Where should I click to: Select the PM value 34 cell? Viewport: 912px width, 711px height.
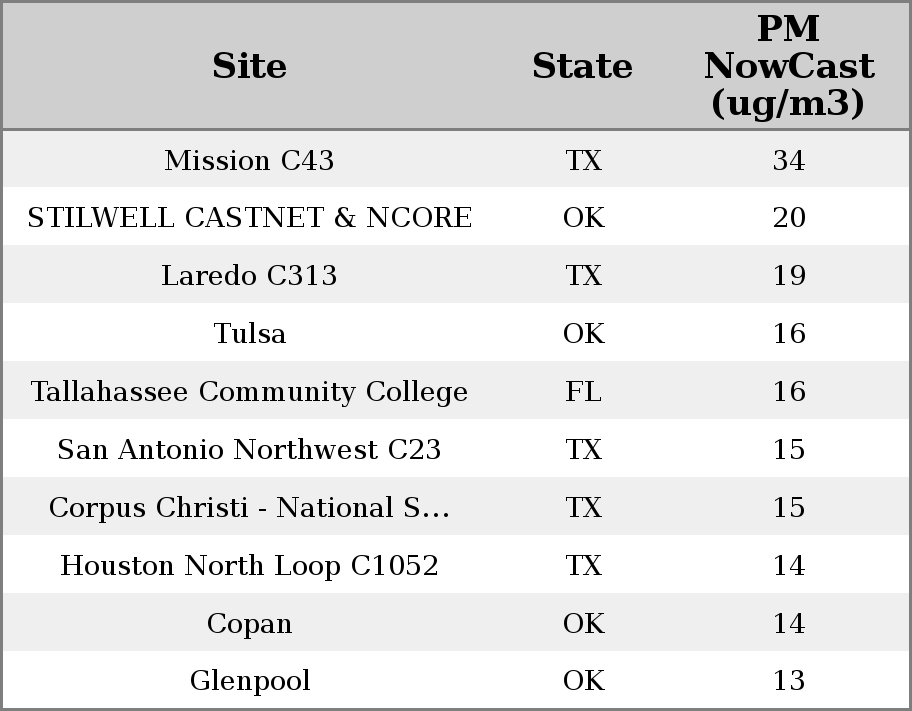tap(788, 160)
